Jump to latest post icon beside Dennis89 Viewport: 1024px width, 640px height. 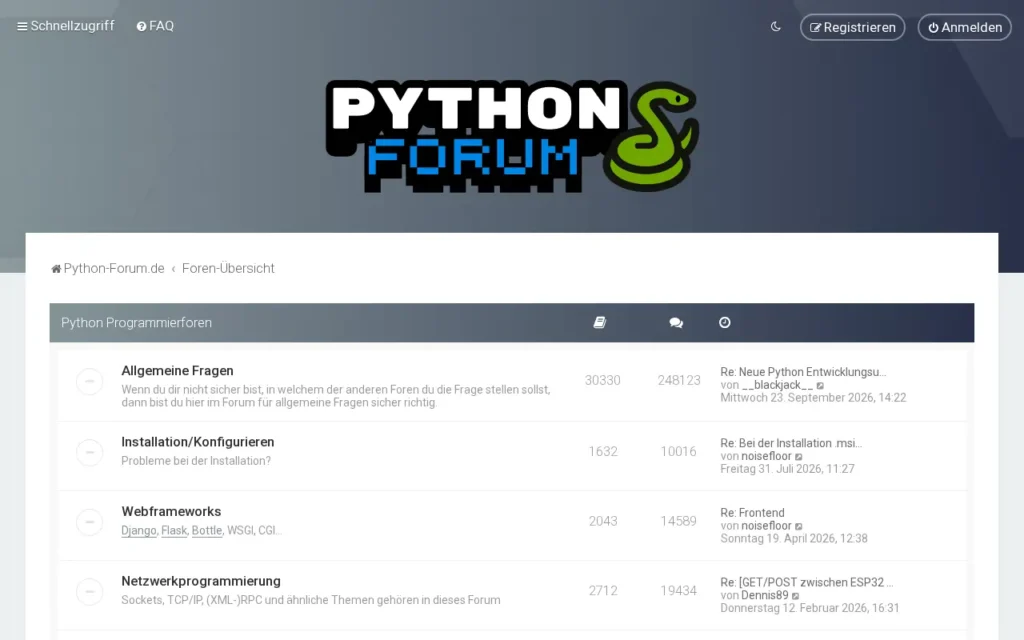795,596
